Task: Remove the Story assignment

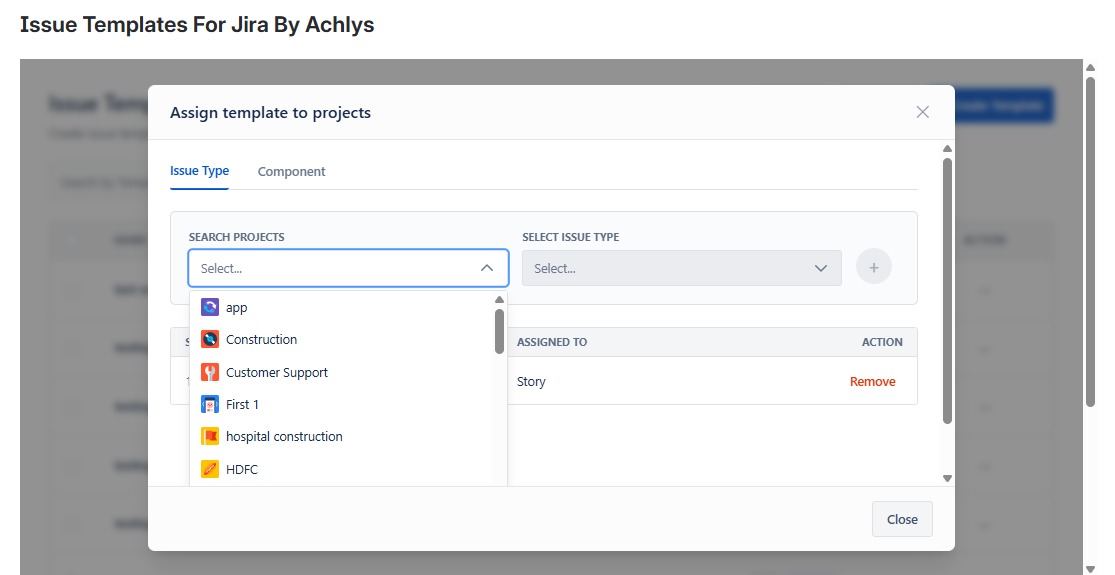Action: [x=872, y=381]
